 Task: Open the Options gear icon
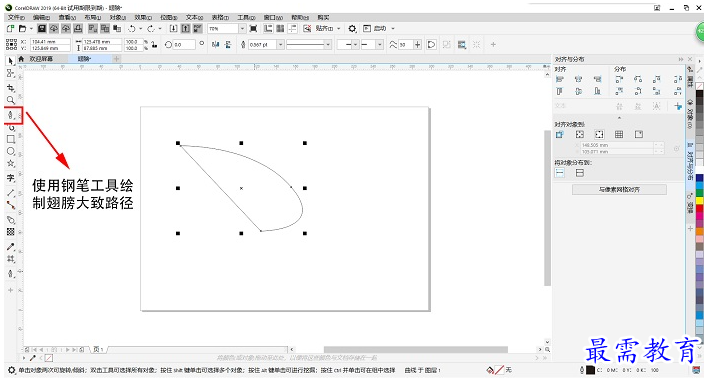pos(352,28)
